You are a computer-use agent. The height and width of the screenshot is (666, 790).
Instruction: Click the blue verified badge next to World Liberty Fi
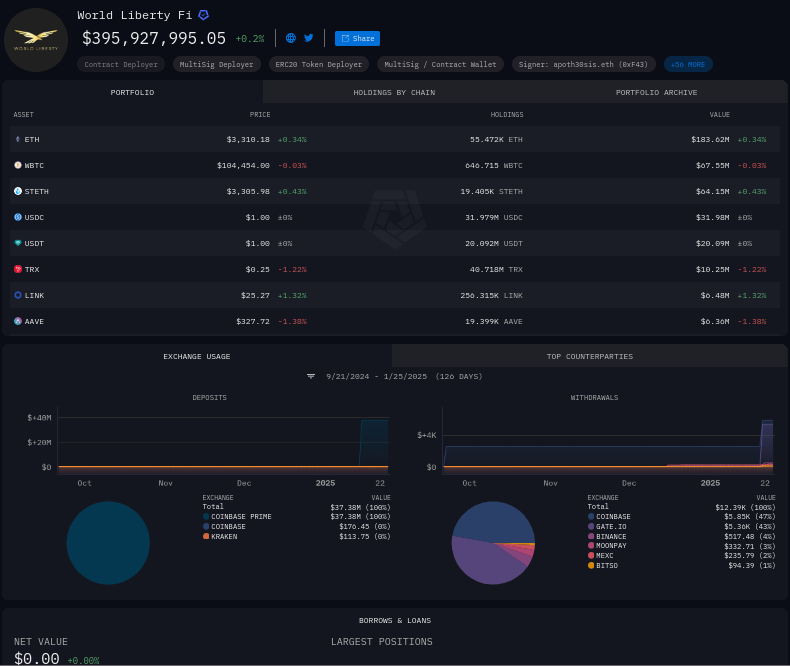pyautogui.click(x=204, y=15)
